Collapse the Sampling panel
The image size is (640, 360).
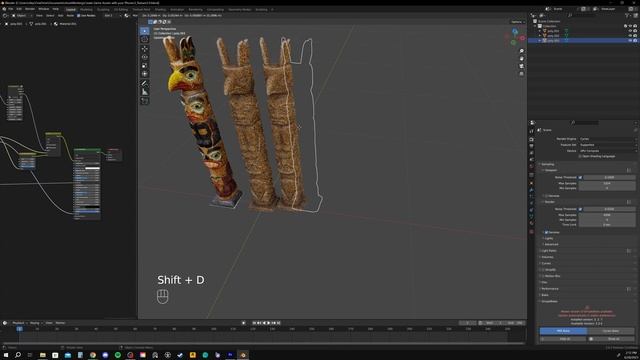click(x=548, y=164)
